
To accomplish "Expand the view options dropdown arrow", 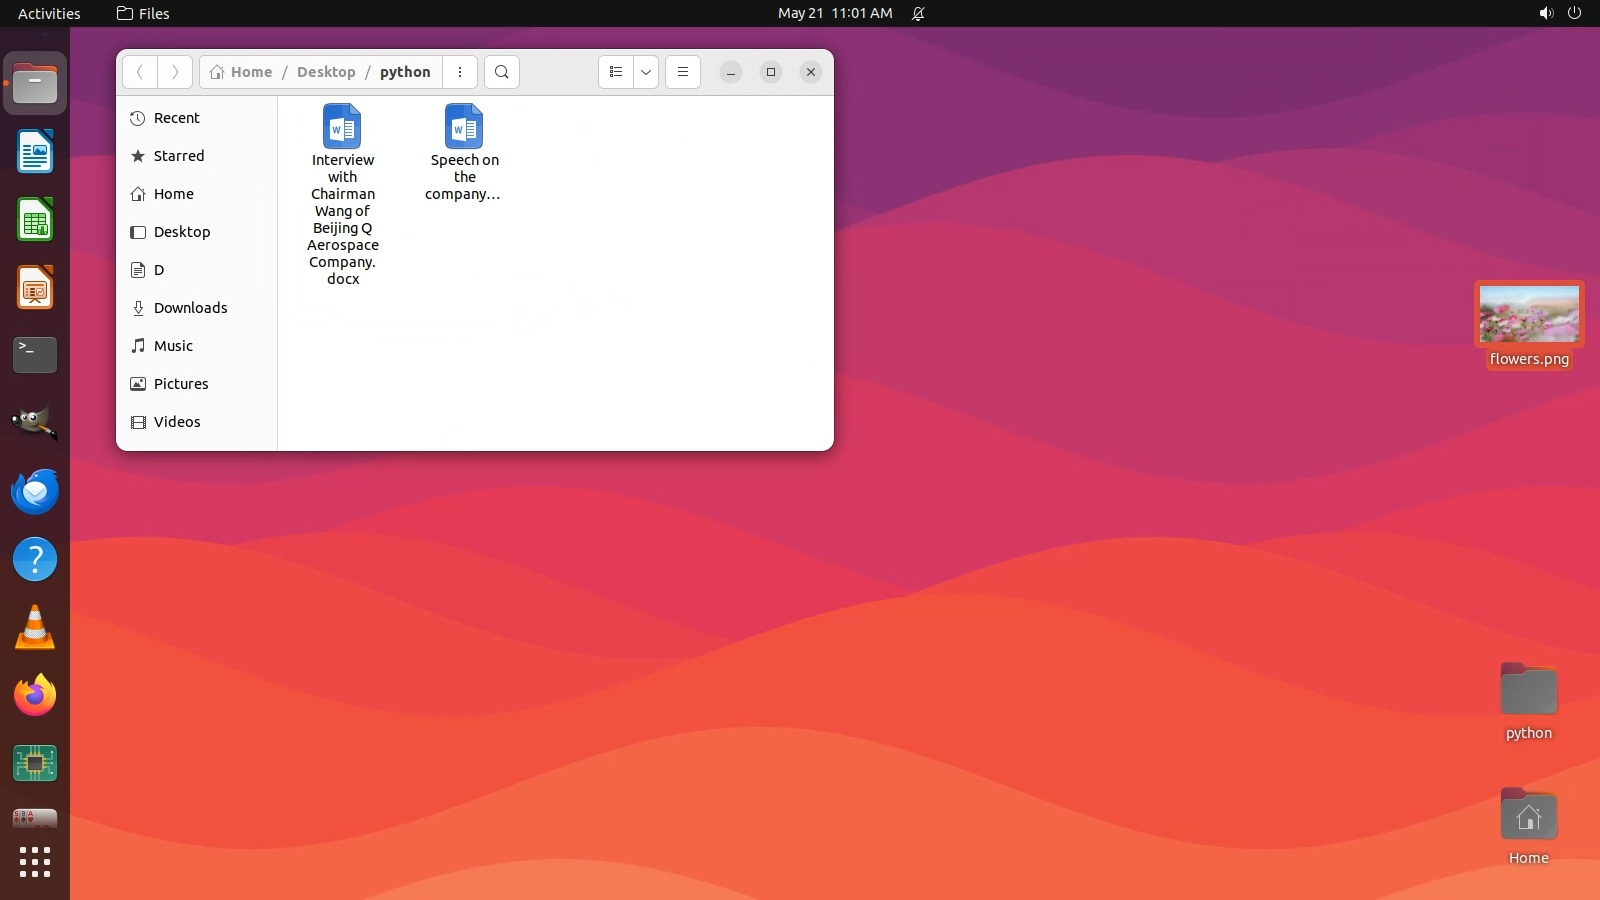I will click(x=646, y=72).
